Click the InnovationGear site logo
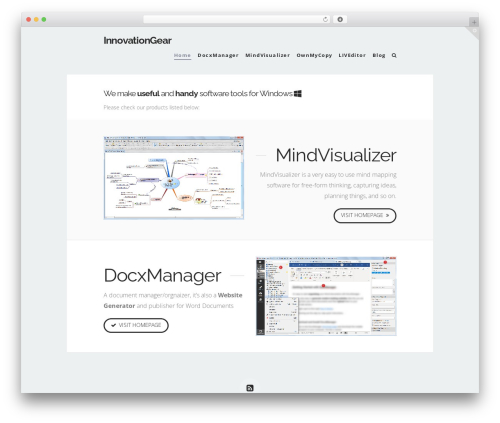The image size is (500, 423). [137, 41]
